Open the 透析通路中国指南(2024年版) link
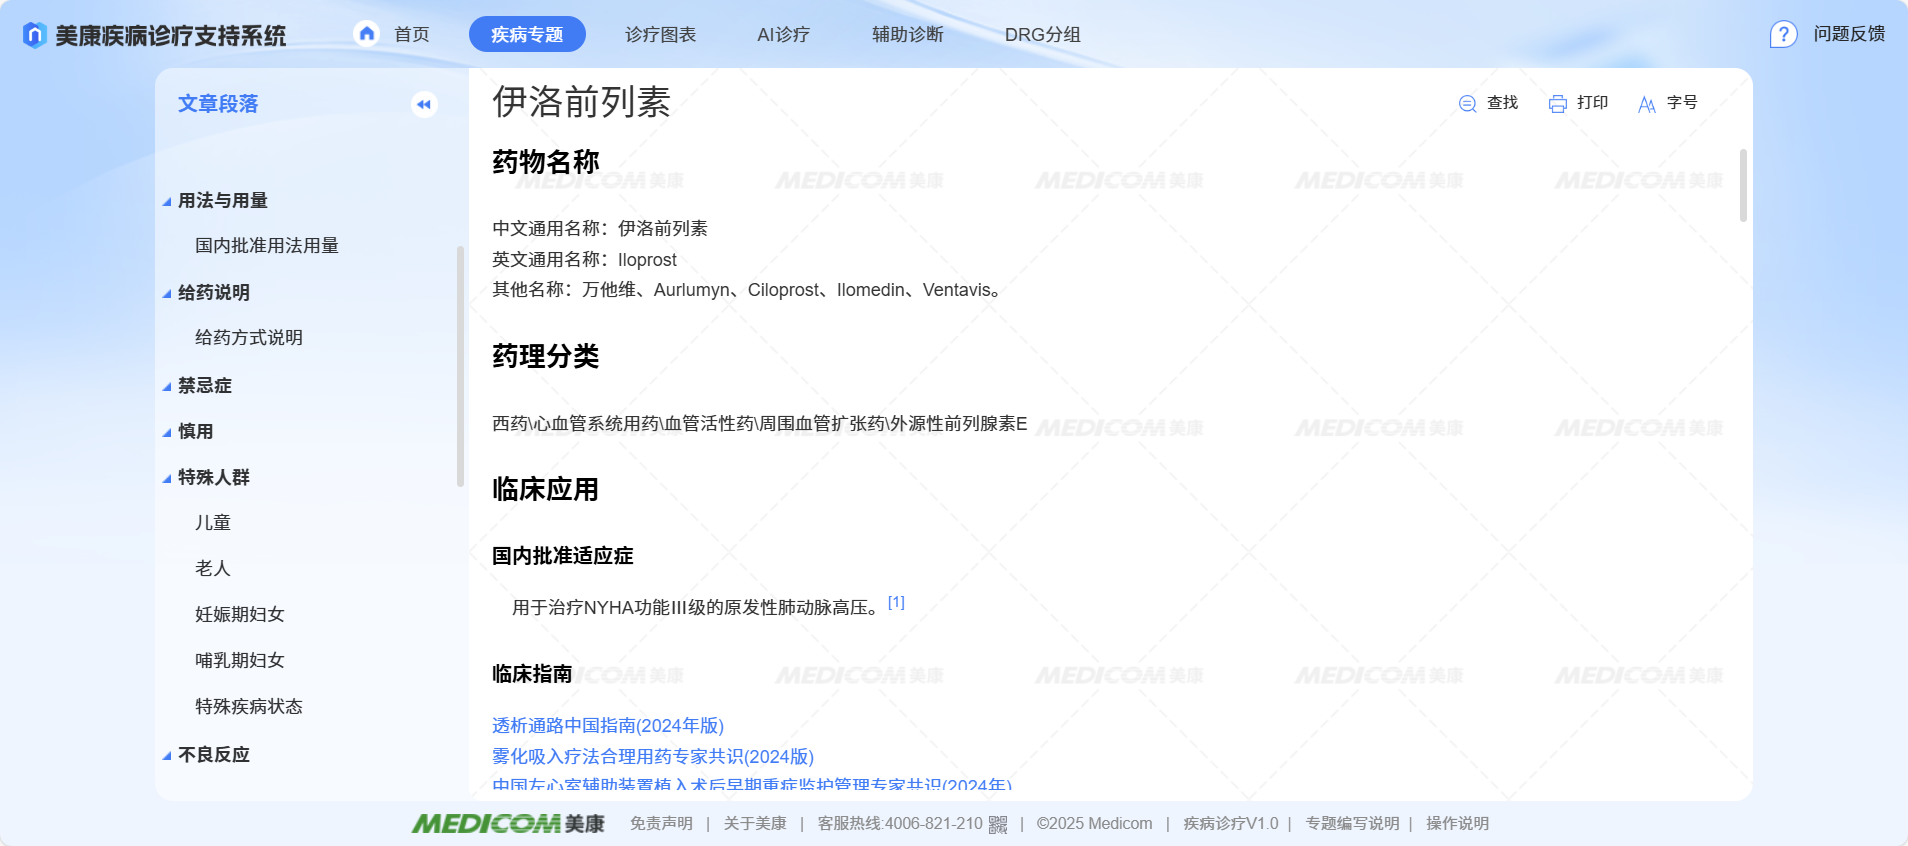The width and height of the screenshot is (1908, 846). (x=607, y=726)
